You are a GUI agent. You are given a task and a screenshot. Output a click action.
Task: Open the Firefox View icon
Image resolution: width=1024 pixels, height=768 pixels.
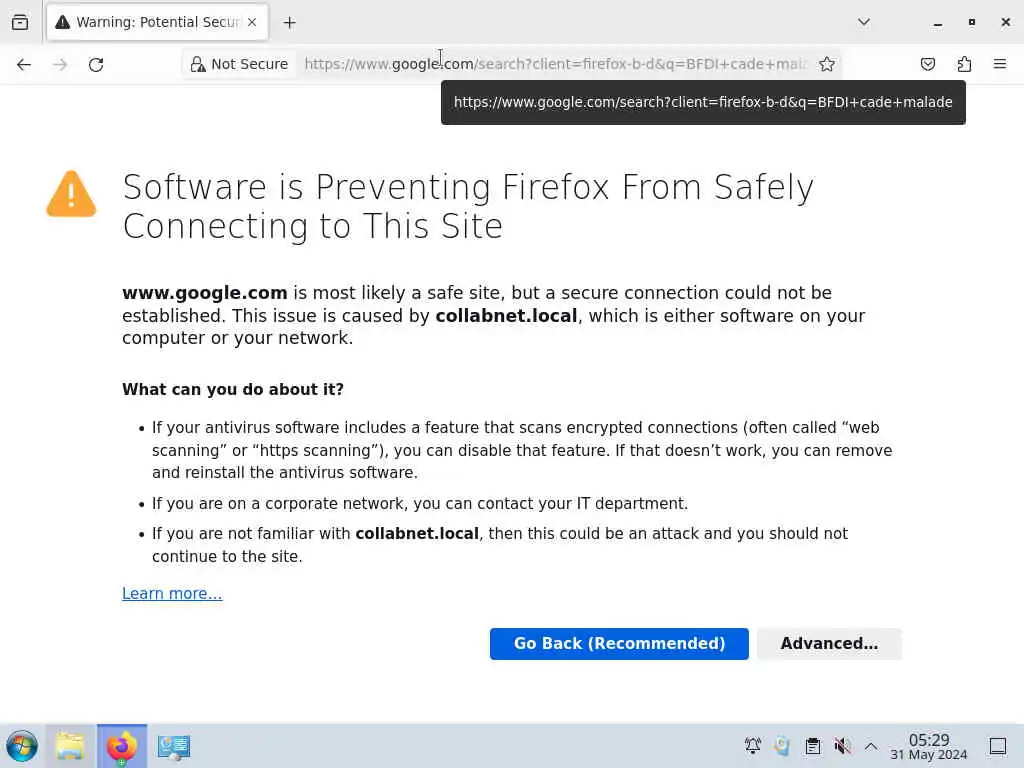coord(20,22)
